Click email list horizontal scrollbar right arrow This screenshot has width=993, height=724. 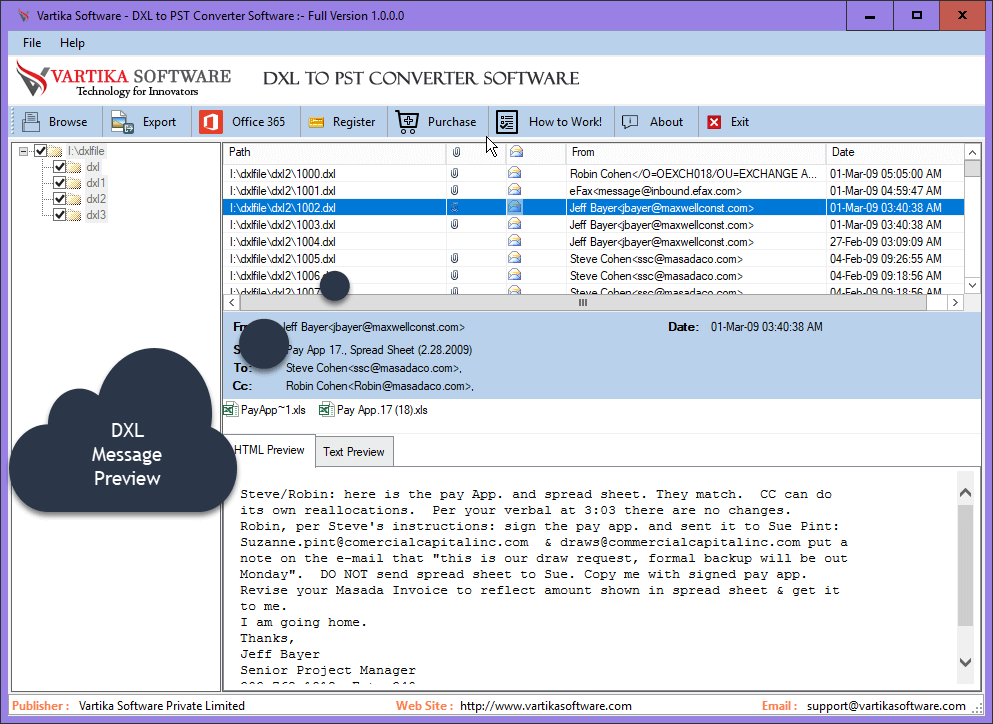click(956, 303)
